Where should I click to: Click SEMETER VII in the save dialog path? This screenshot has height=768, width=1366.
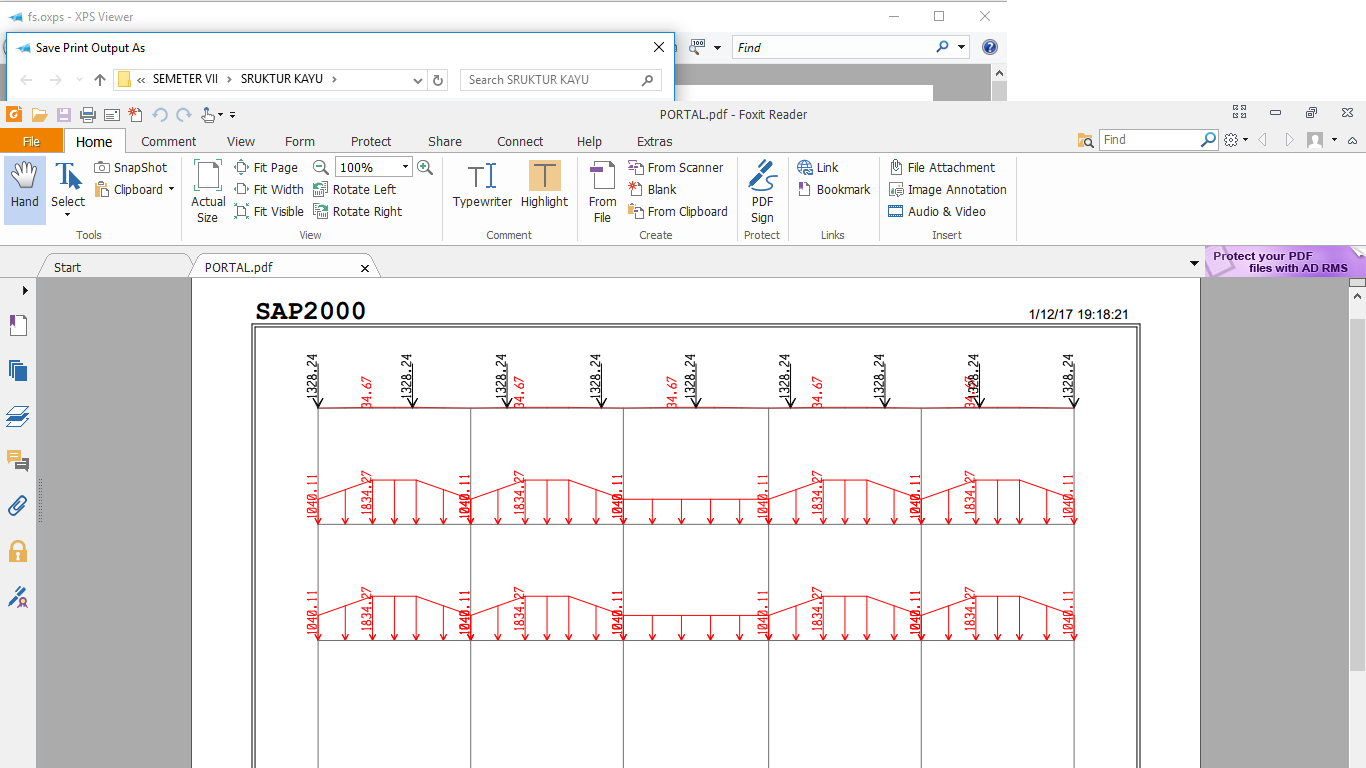(185, 79)
